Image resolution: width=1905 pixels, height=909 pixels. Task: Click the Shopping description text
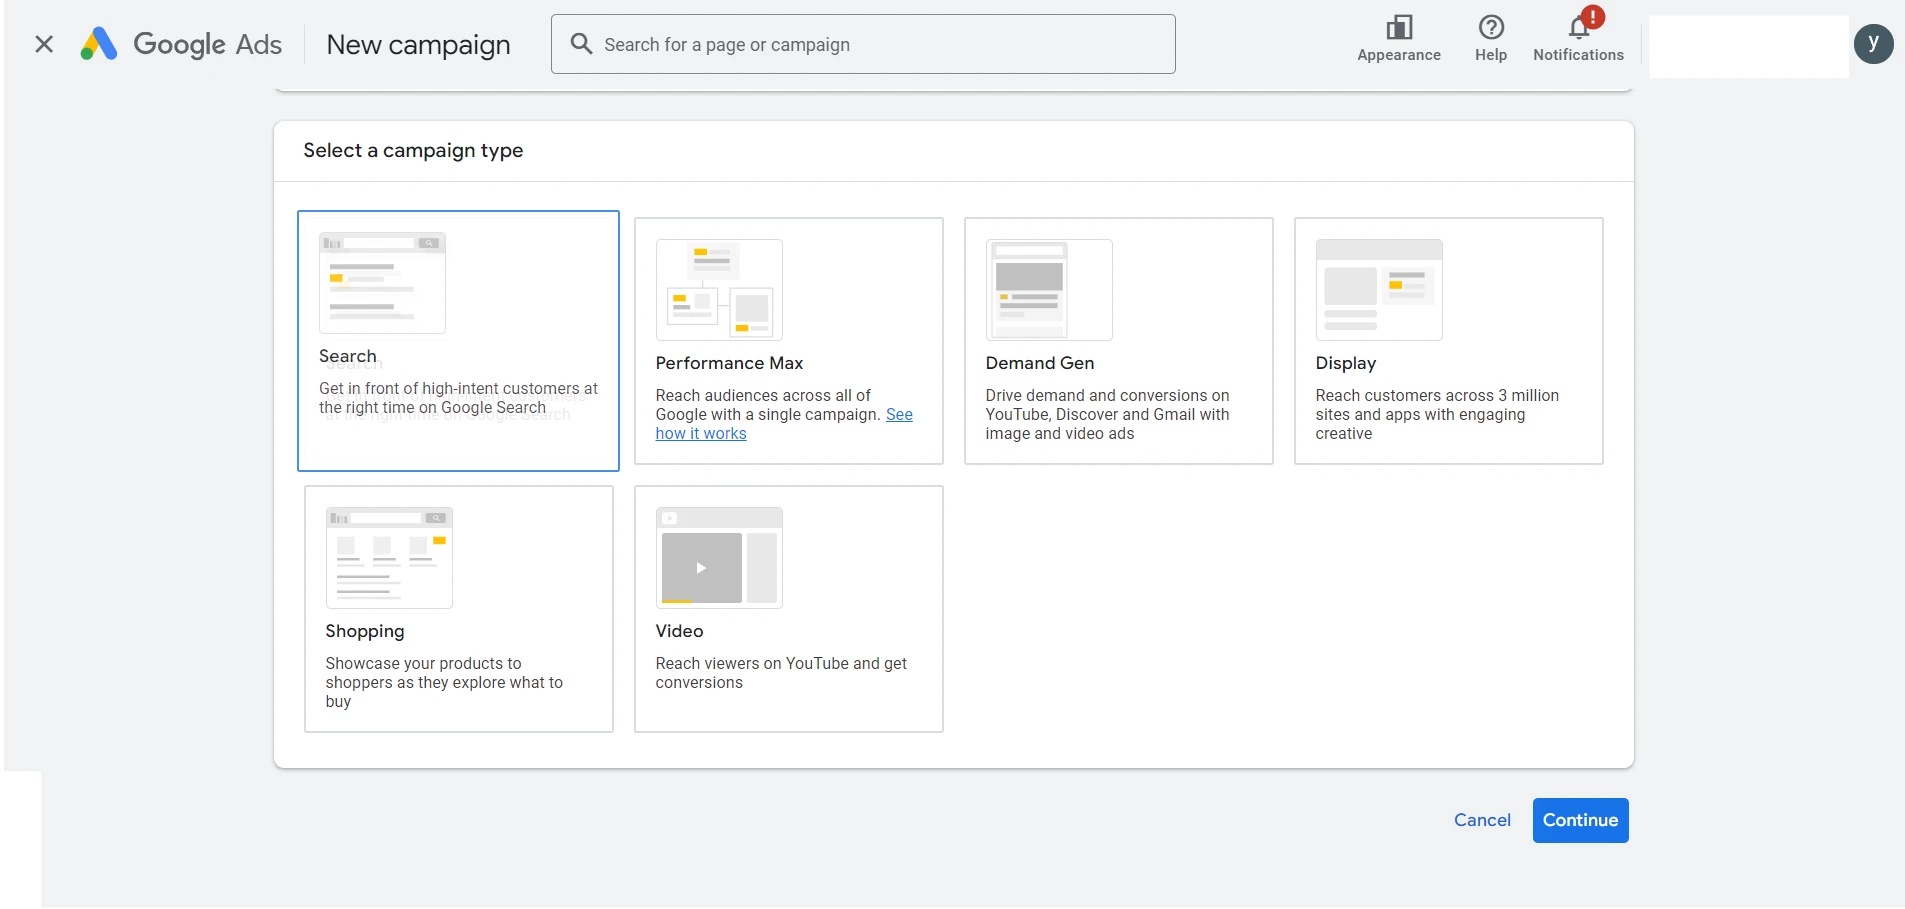click(444, 682)
